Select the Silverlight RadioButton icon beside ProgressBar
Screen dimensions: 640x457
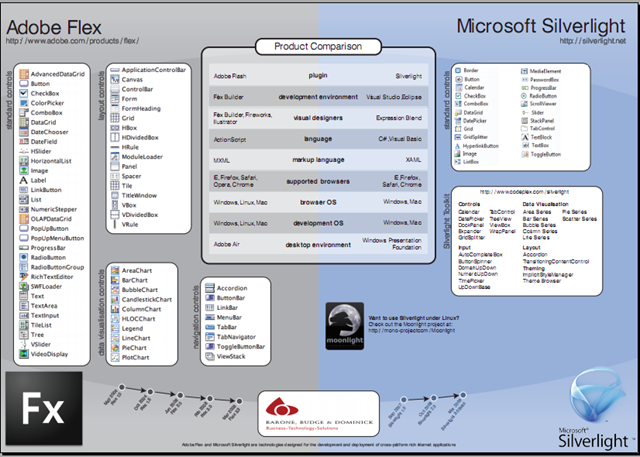pos(524,96)
